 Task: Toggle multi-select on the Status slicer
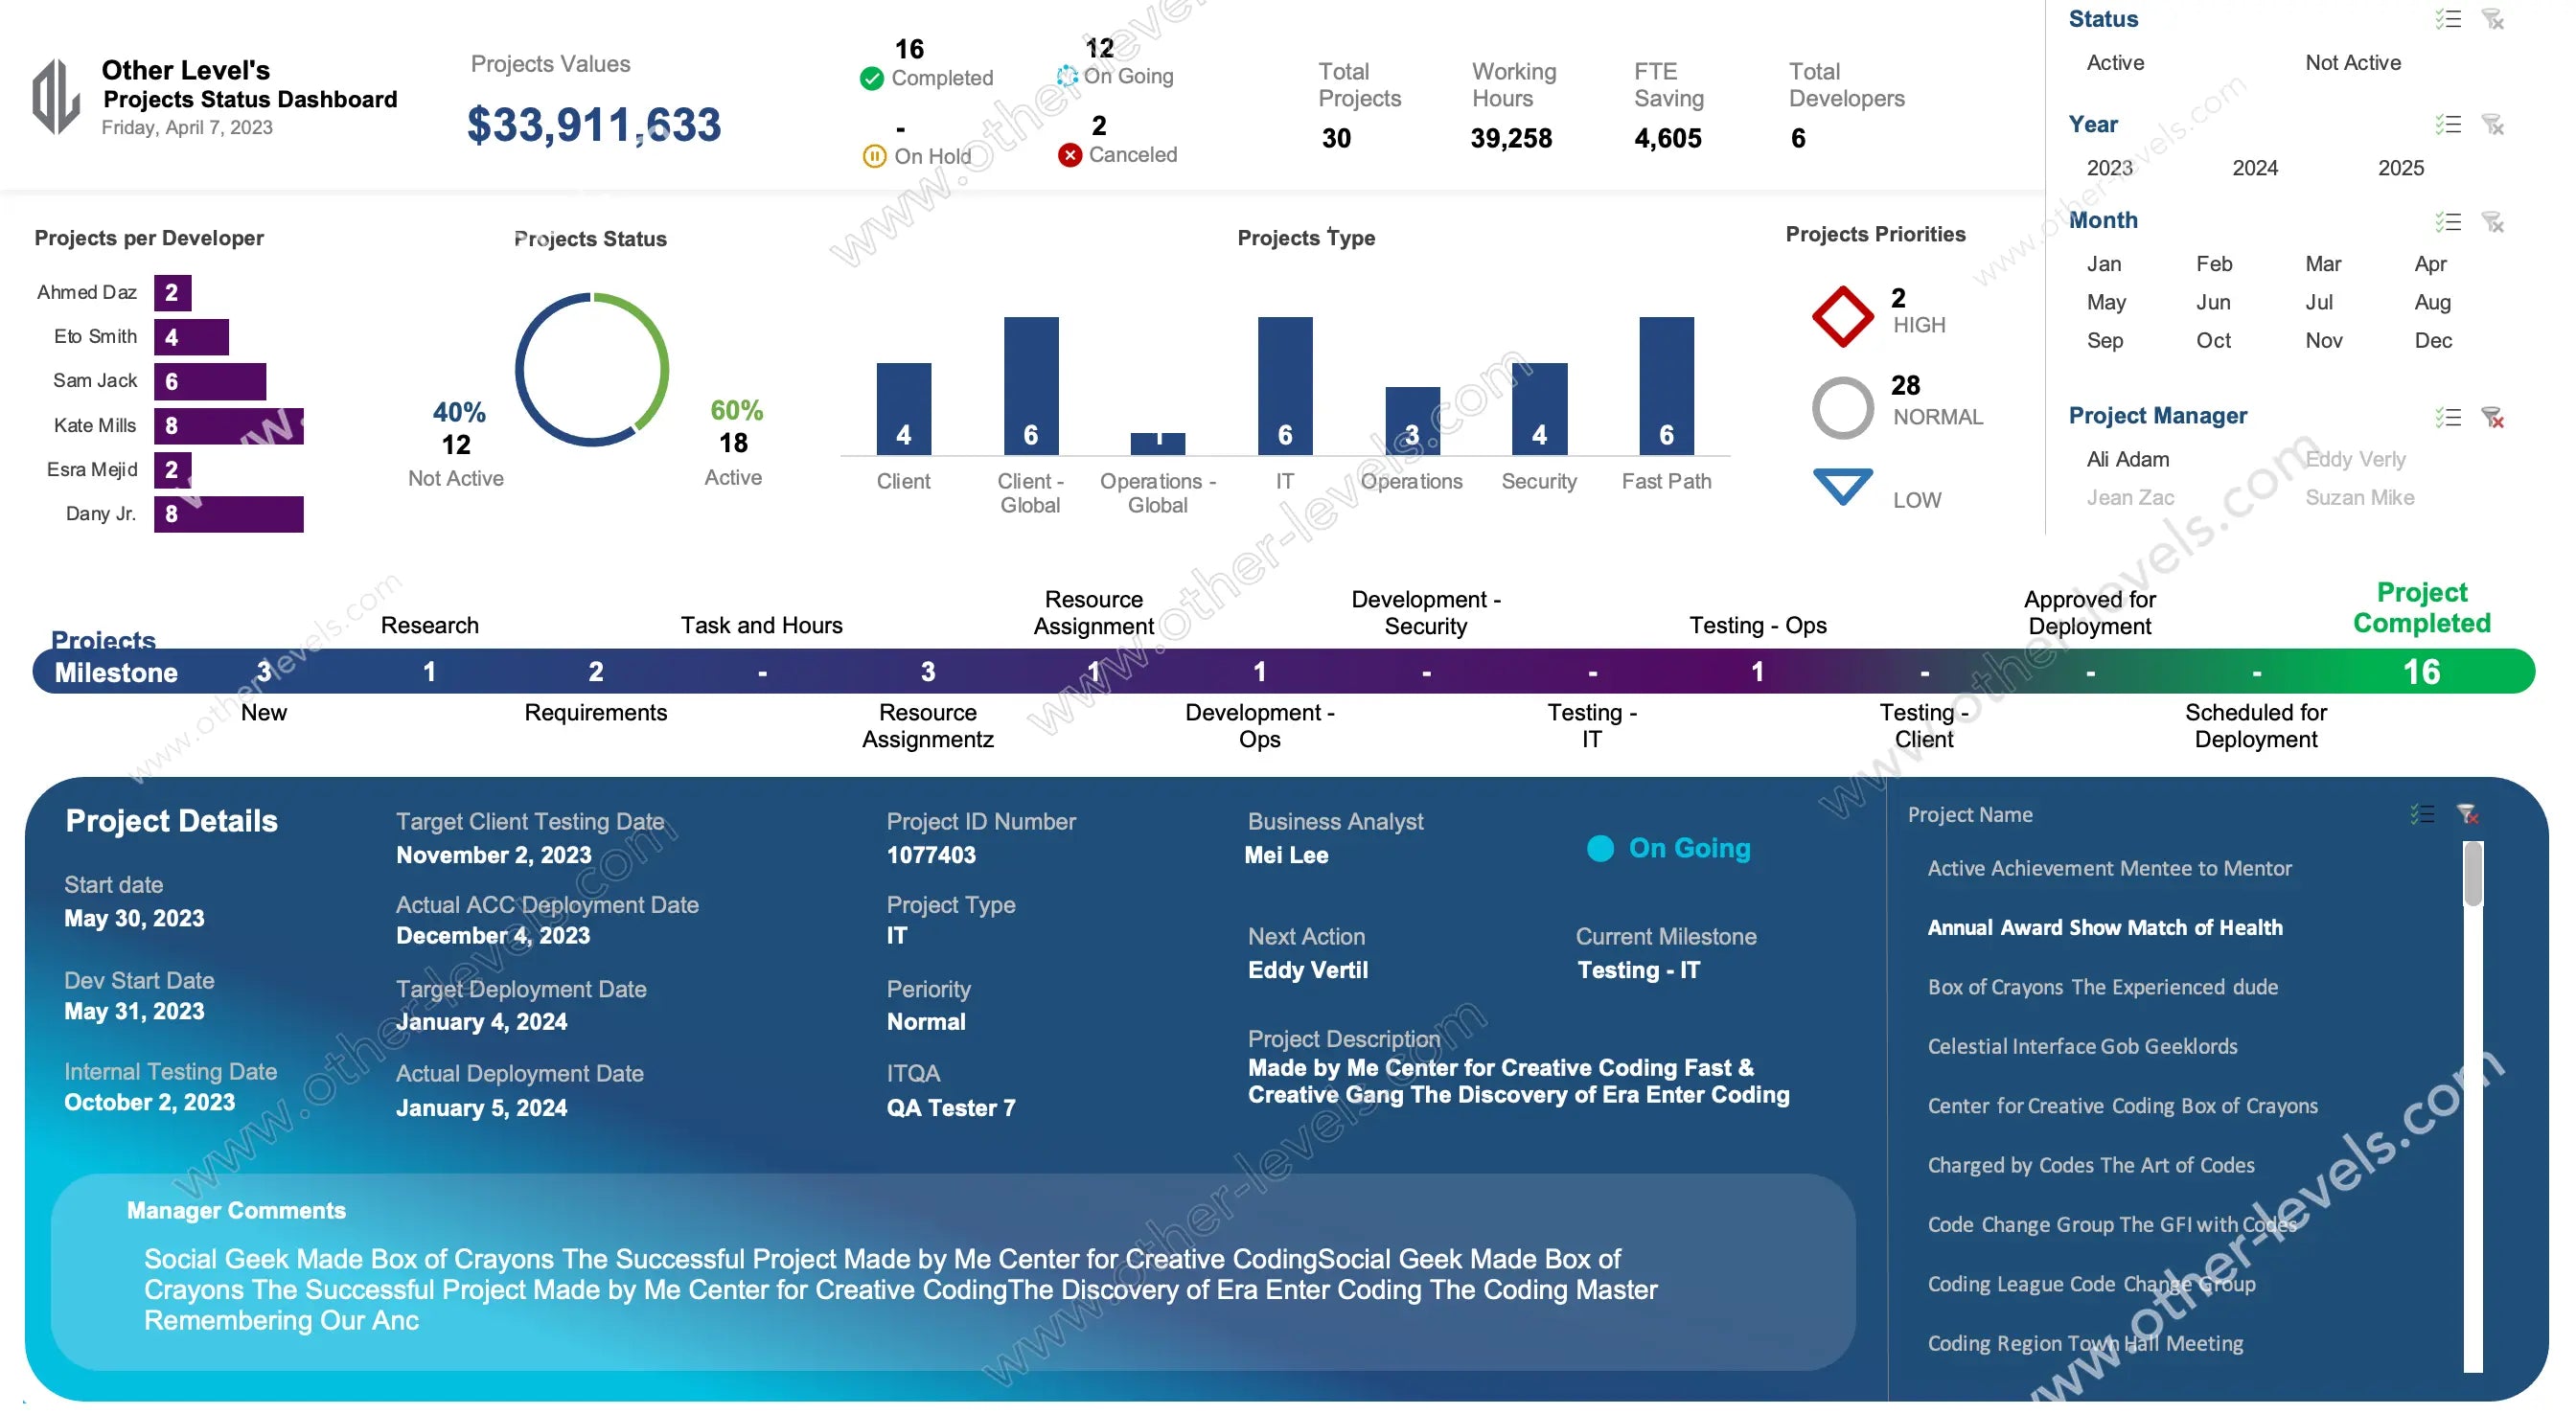[2447, 19]
